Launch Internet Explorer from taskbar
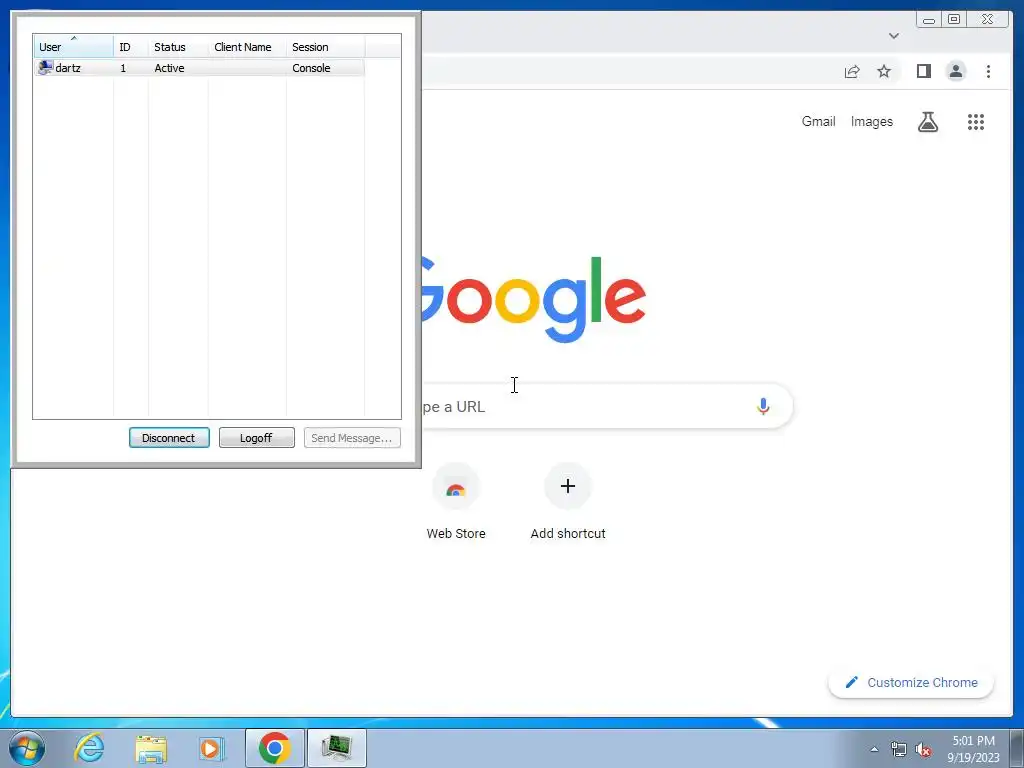The image size is (1024, 768). (89, 748)
